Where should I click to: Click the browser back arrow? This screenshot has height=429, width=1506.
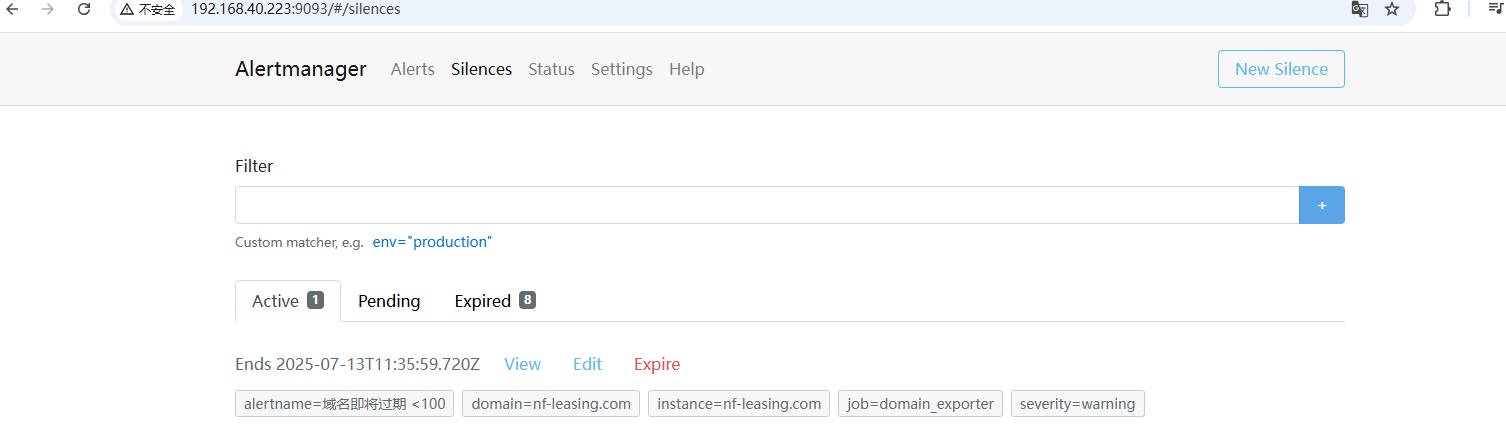tap(13, 9)
